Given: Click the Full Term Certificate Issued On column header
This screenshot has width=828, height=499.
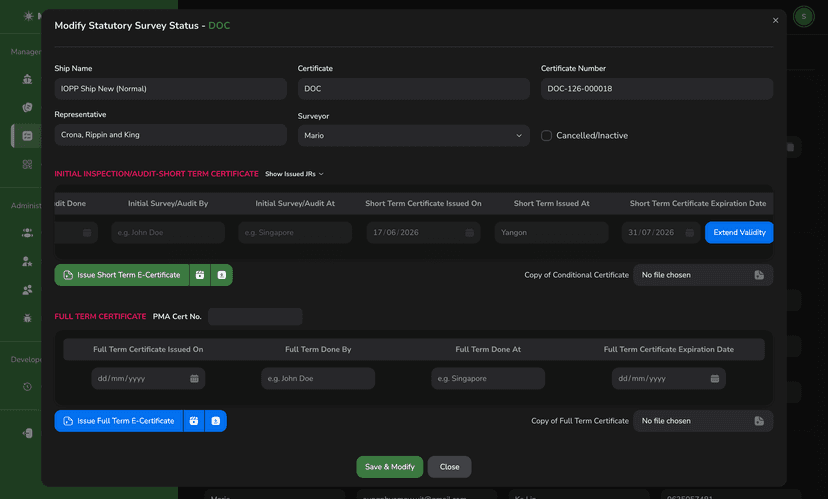Looking at the screenshot, I should pyautogui.click(x=148, y=349).
